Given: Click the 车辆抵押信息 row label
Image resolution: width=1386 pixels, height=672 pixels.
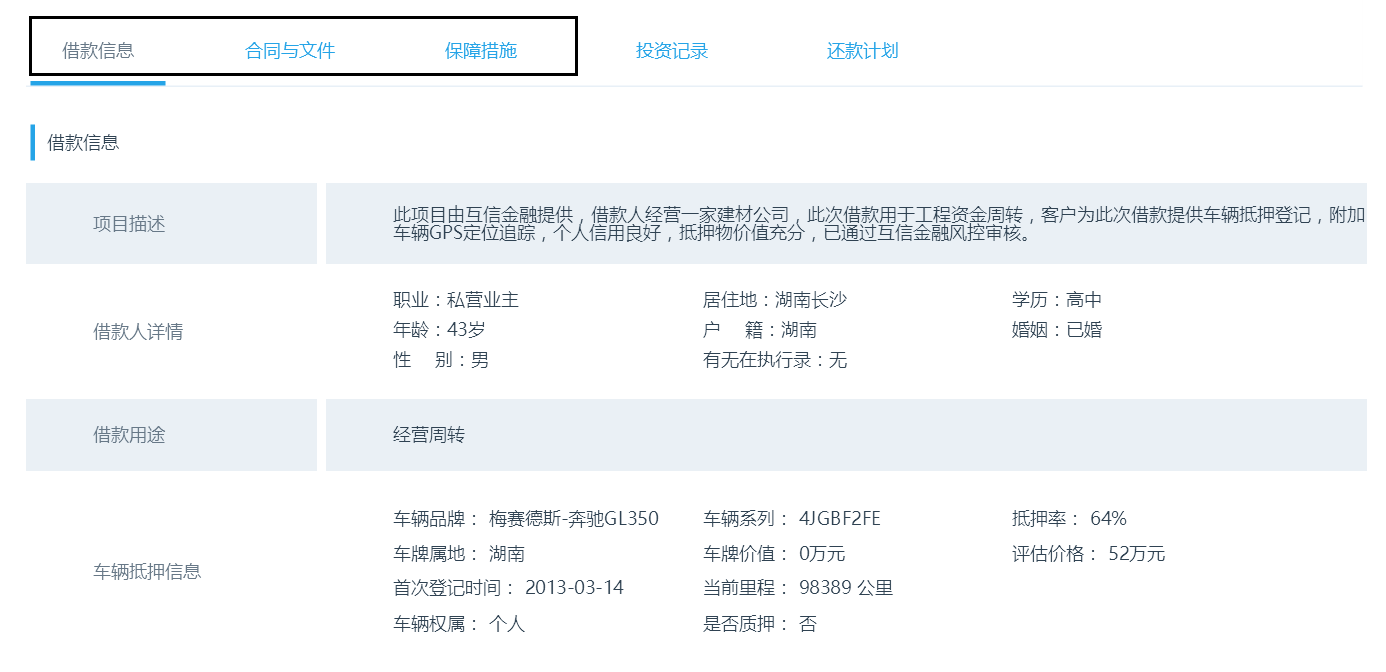Looking at the screenshot, I should click(x=147, y=572).
